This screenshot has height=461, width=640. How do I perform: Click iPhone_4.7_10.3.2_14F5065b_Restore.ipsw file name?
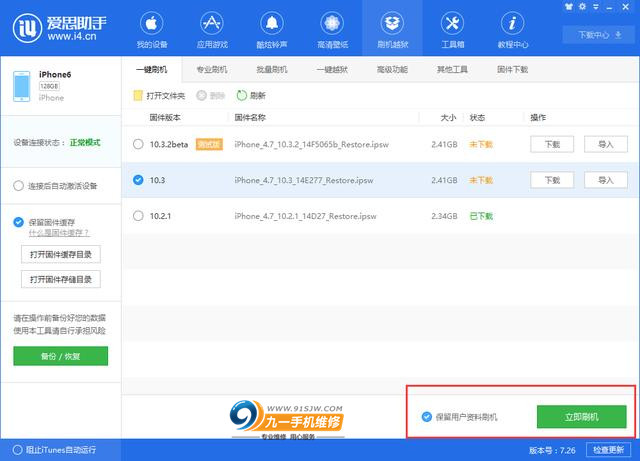pos(311,145)
